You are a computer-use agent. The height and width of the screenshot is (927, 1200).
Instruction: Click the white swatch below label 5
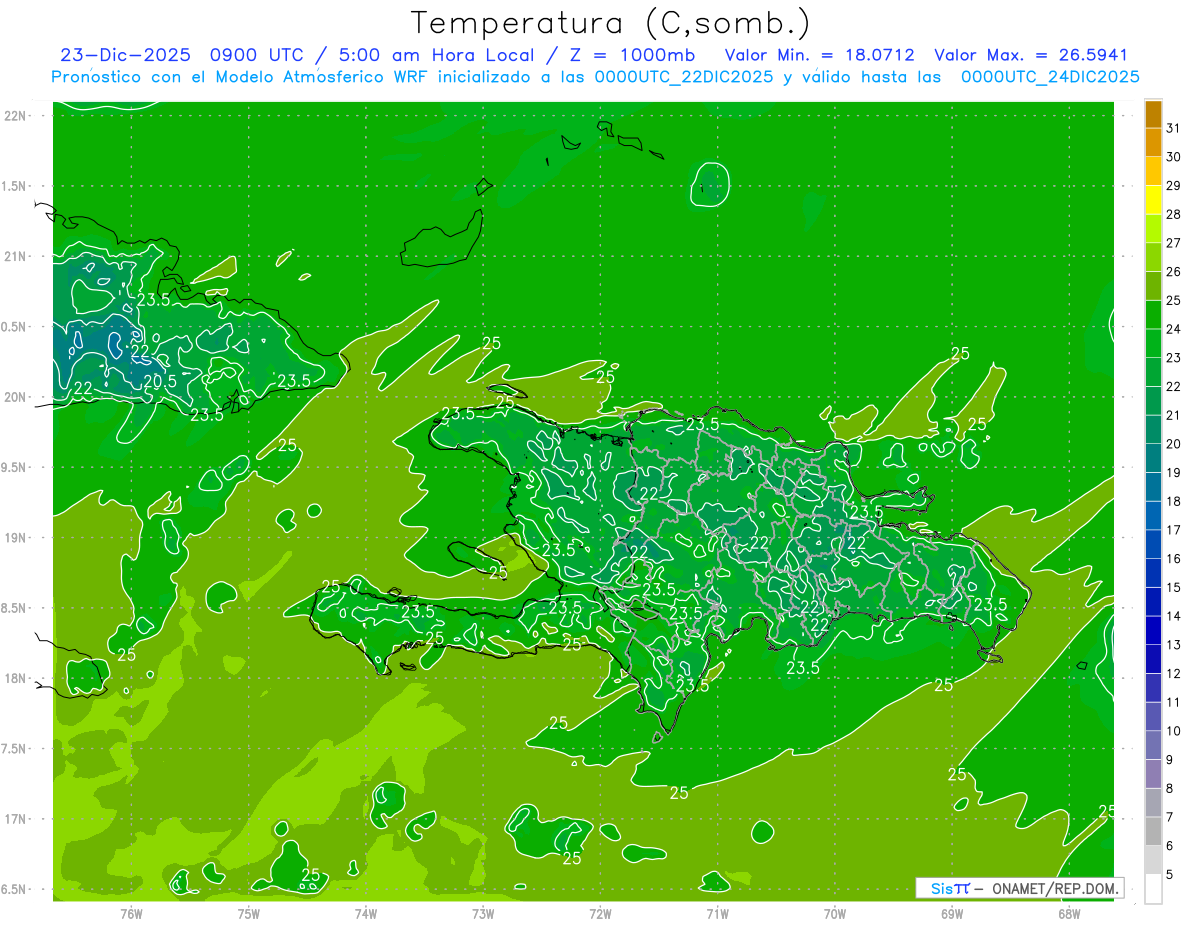click(1153, 889)
